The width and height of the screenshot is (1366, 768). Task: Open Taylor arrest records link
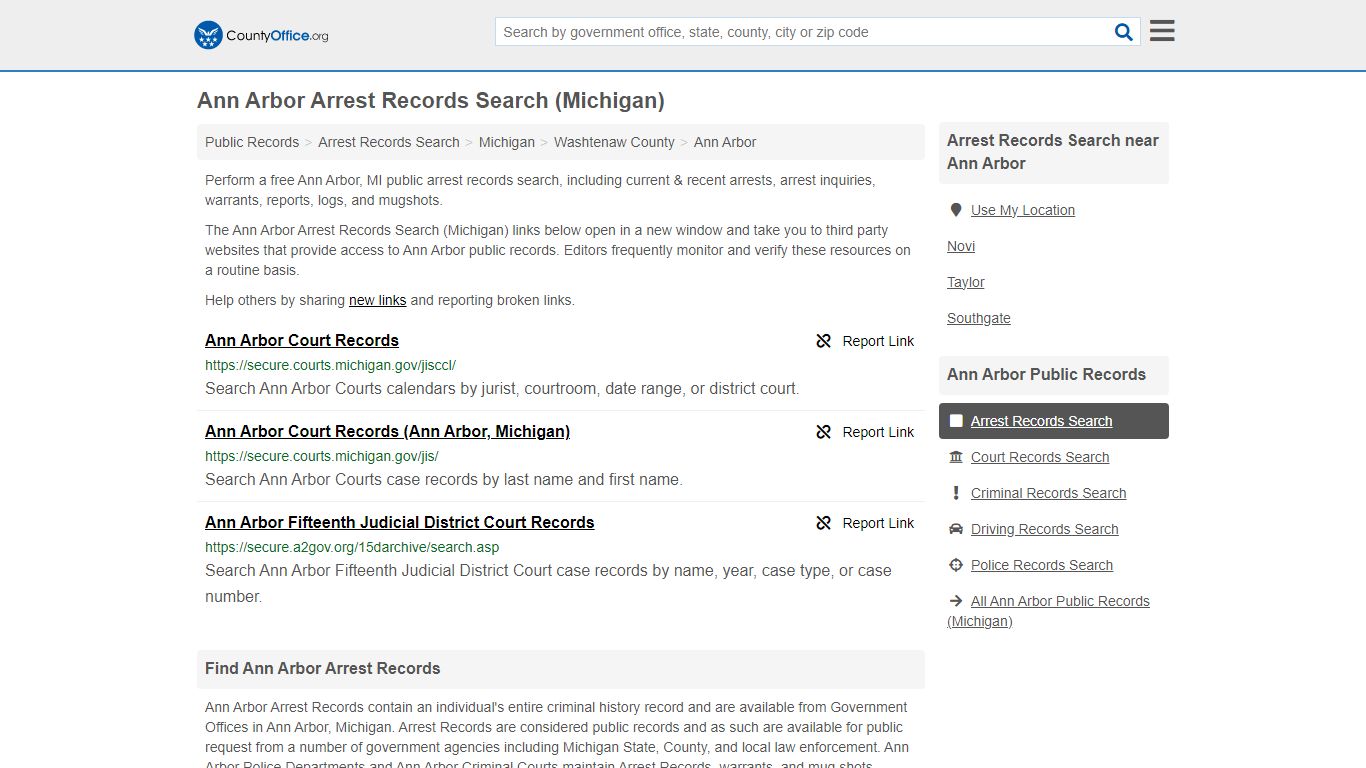coord(966,282)
